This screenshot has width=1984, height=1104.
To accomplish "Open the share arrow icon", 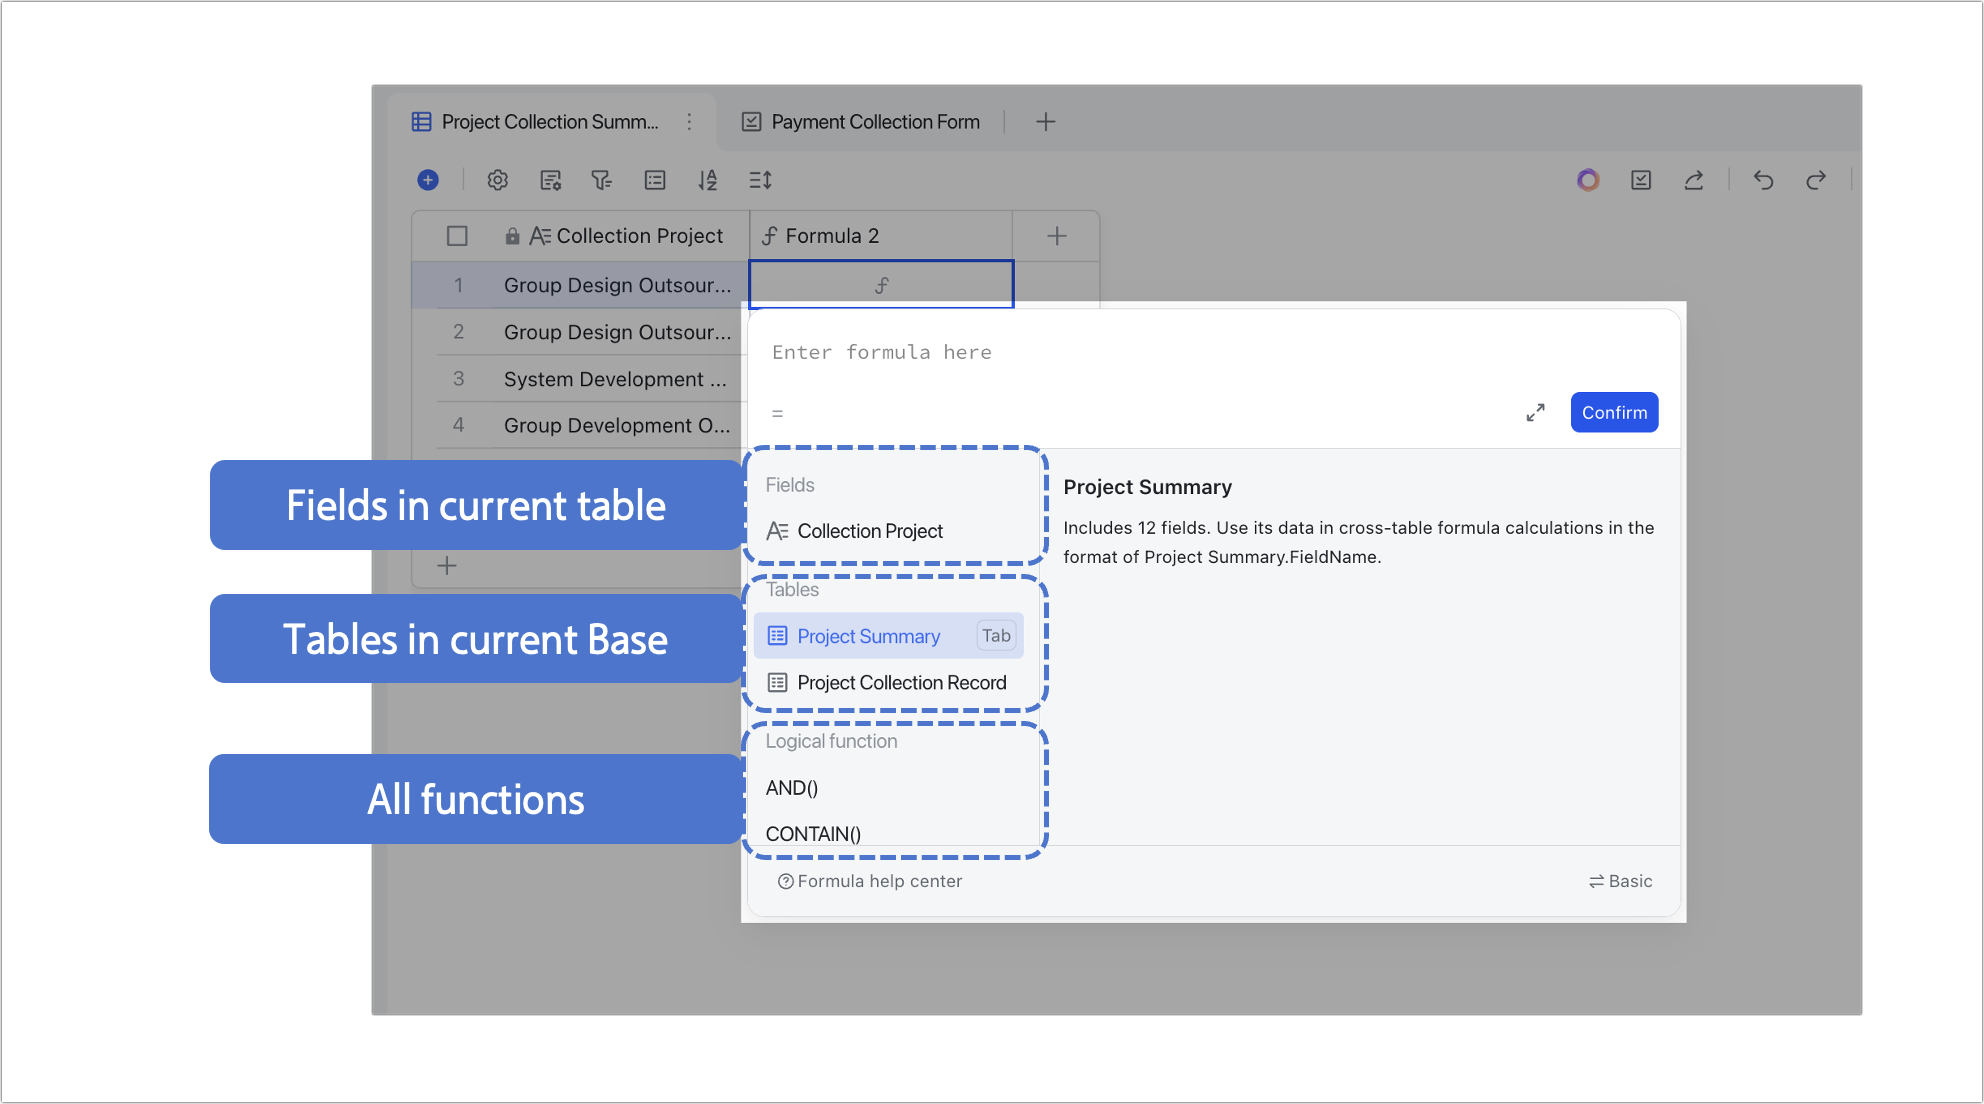I will 1693,180.
